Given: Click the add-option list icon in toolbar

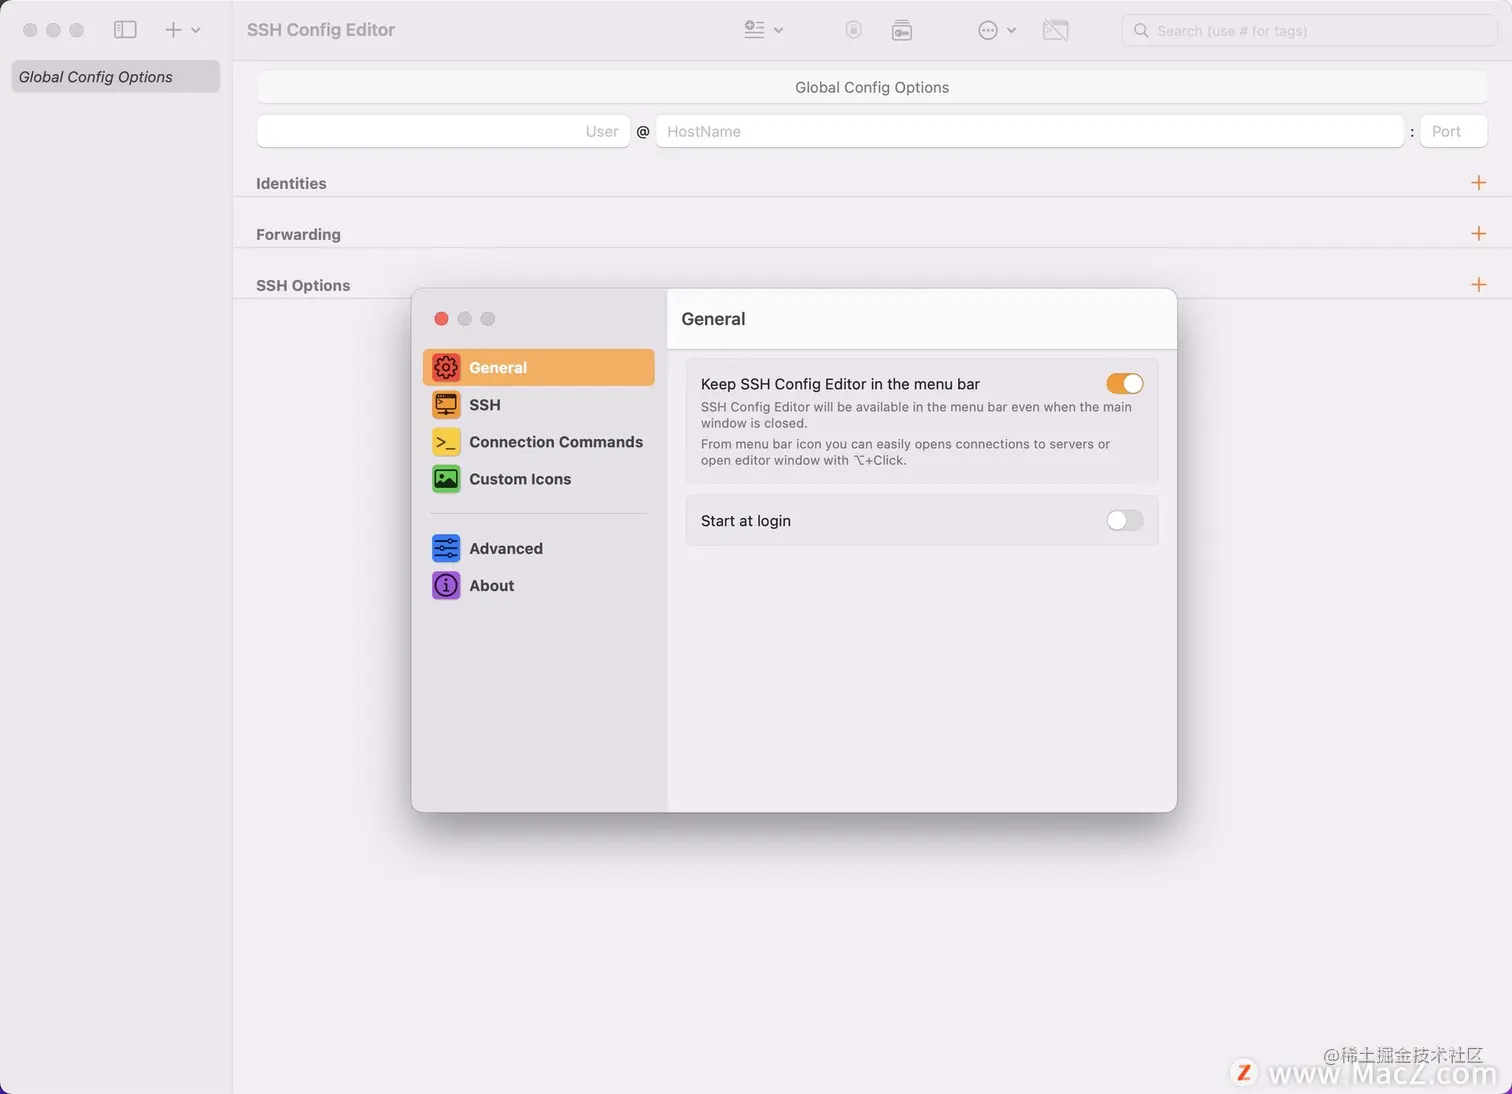Looking at the screenshot, I should click(x=754, y=30).
